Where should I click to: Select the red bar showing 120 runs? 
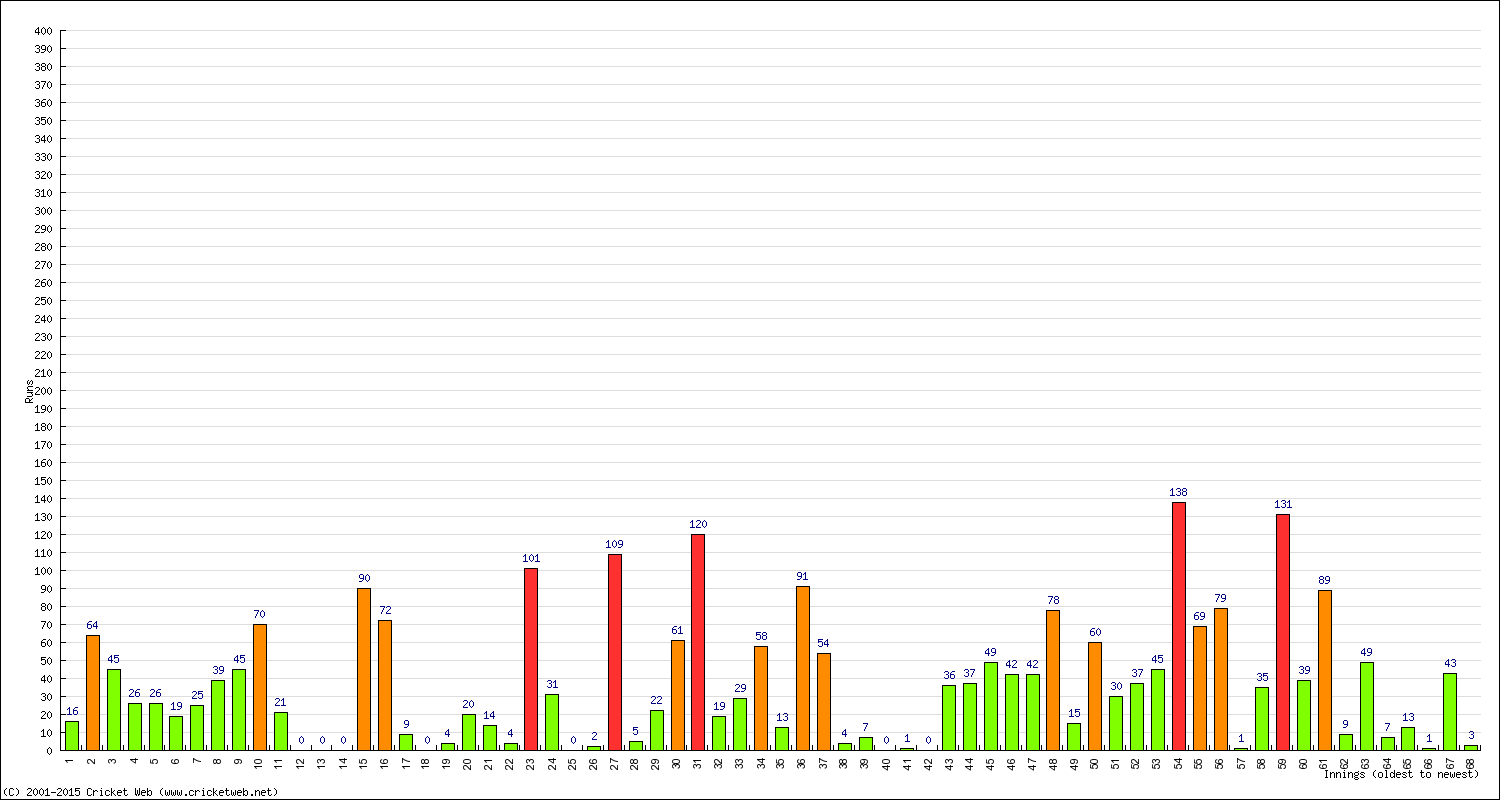point(698,642)
